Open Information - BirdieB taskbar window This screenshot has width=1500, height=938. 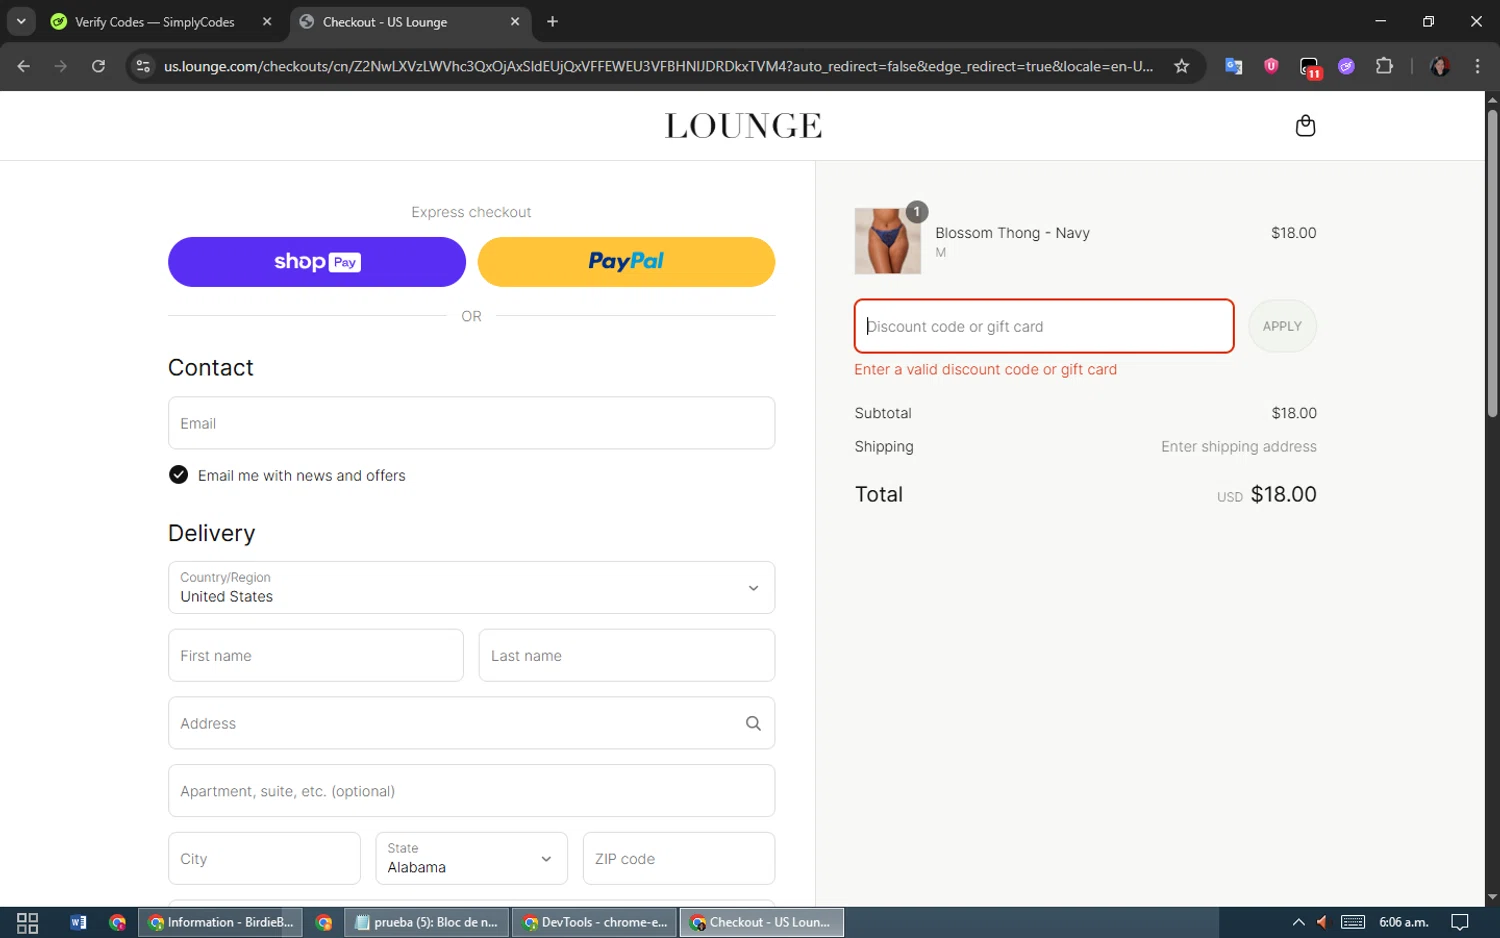point(221,922)
